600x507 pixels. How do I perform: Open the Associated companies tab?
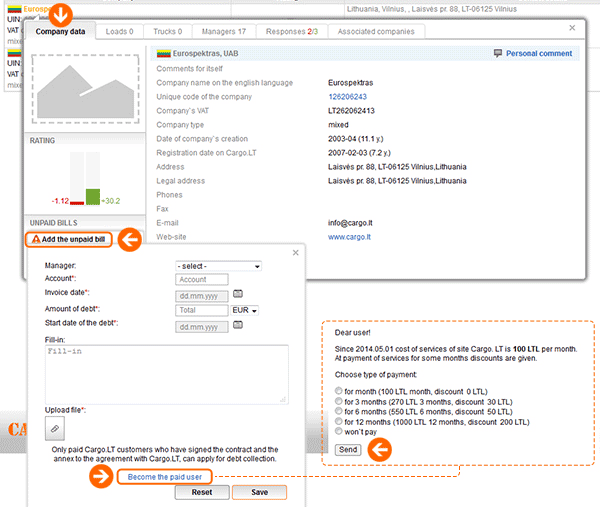[x=376, y=32]
